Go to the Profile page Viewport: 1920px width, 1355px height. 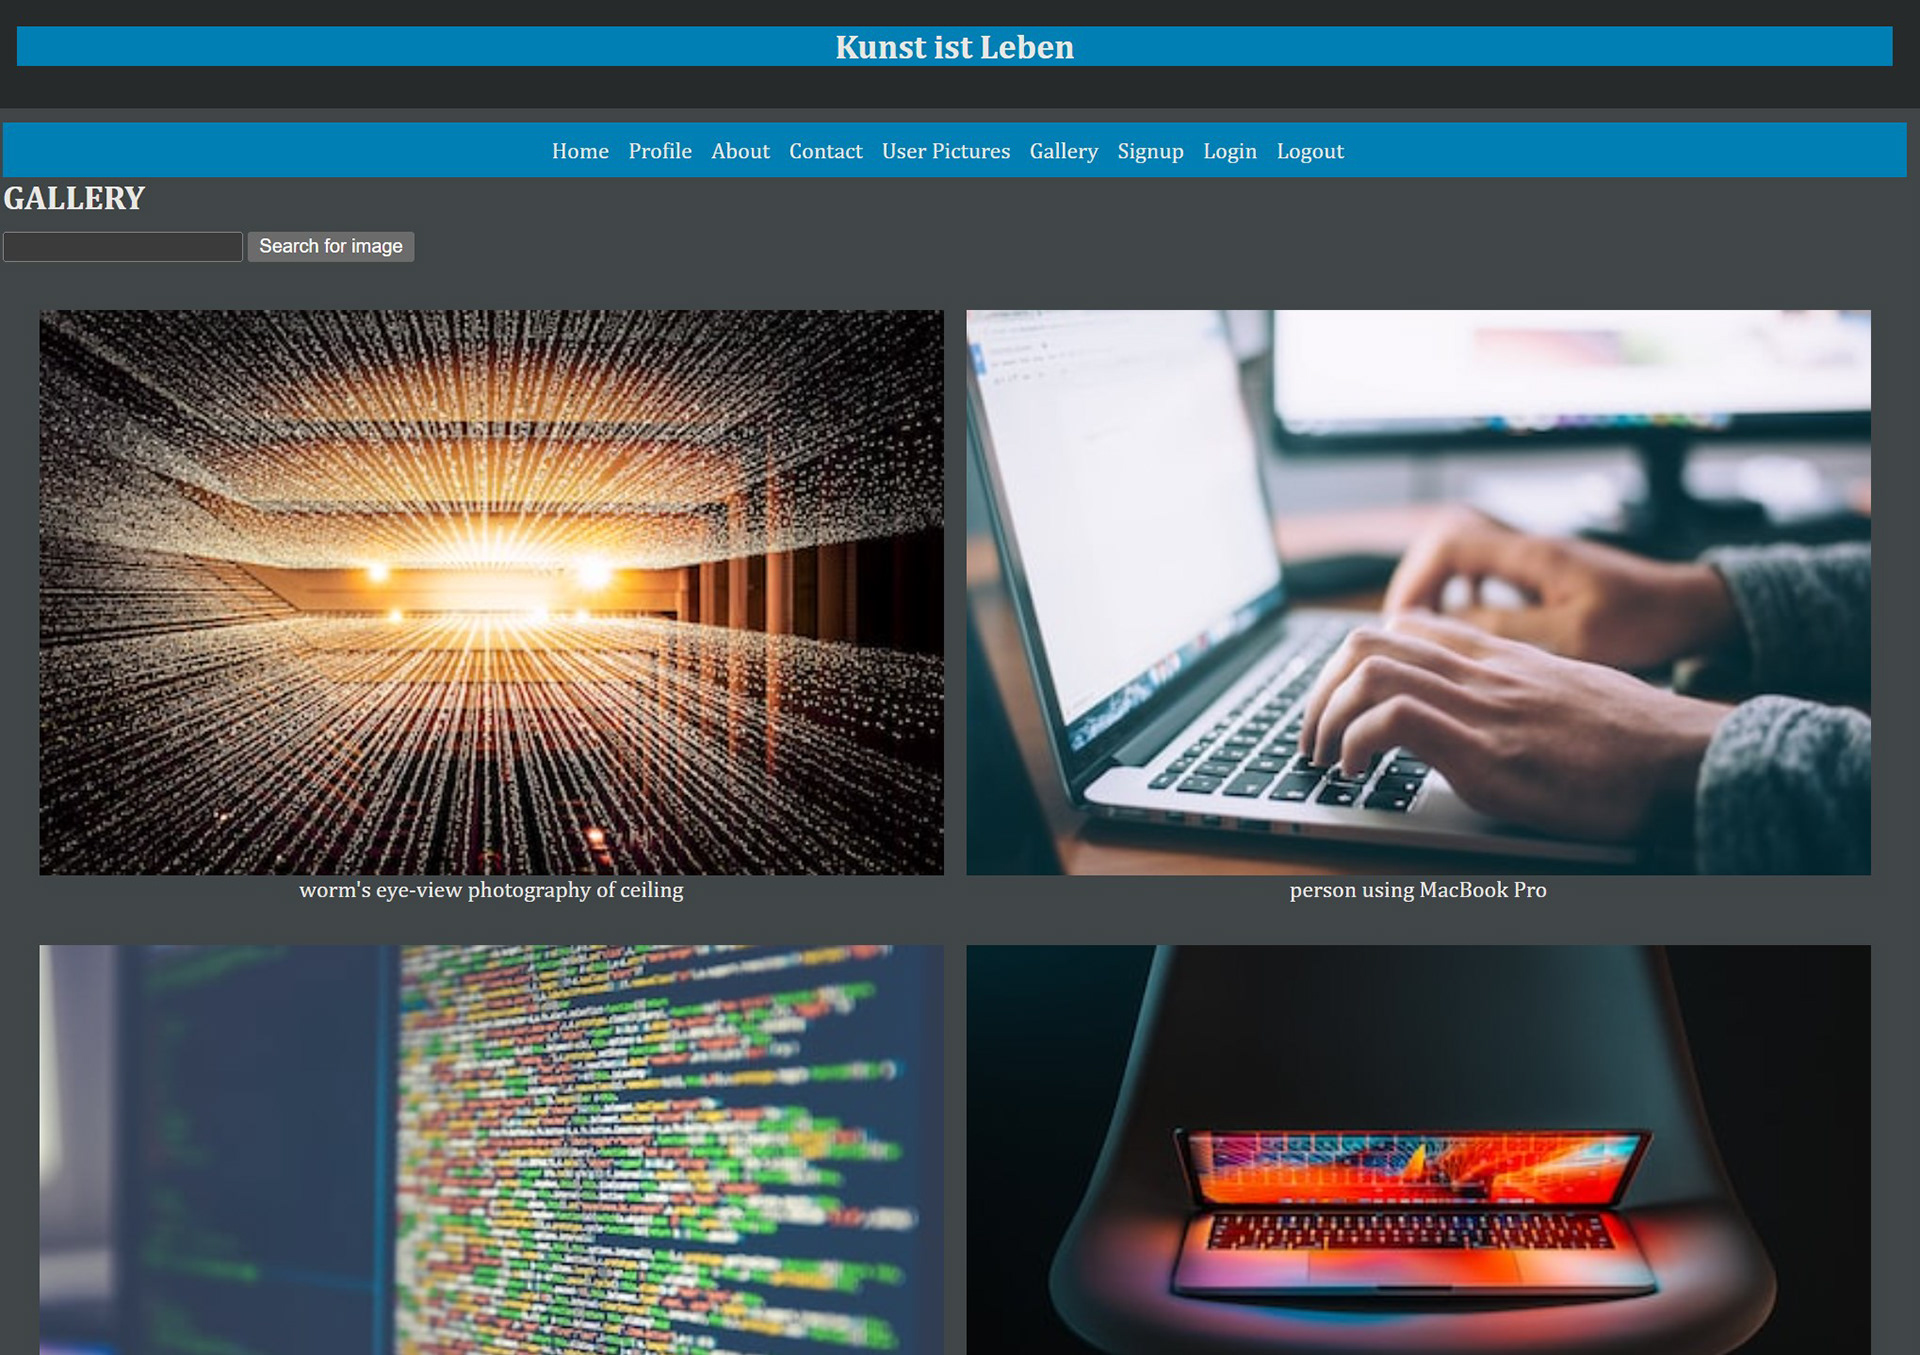tap(660, 151)
